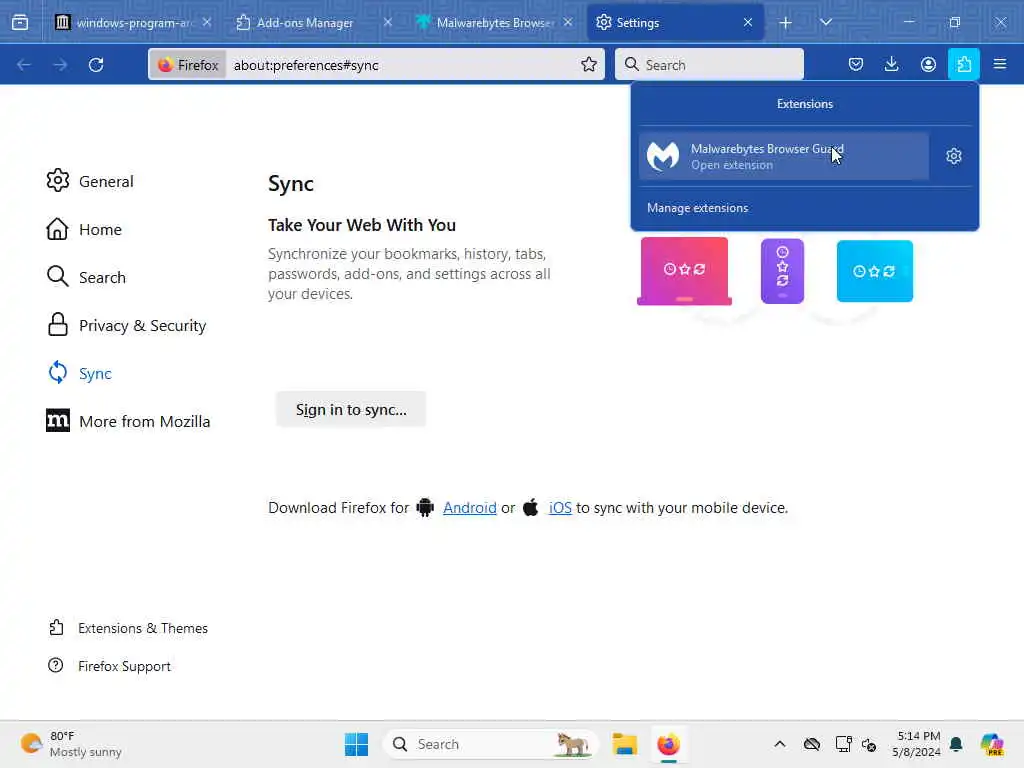
Task: Click the cloud sync-off tray icon
Action: point(812,744)
